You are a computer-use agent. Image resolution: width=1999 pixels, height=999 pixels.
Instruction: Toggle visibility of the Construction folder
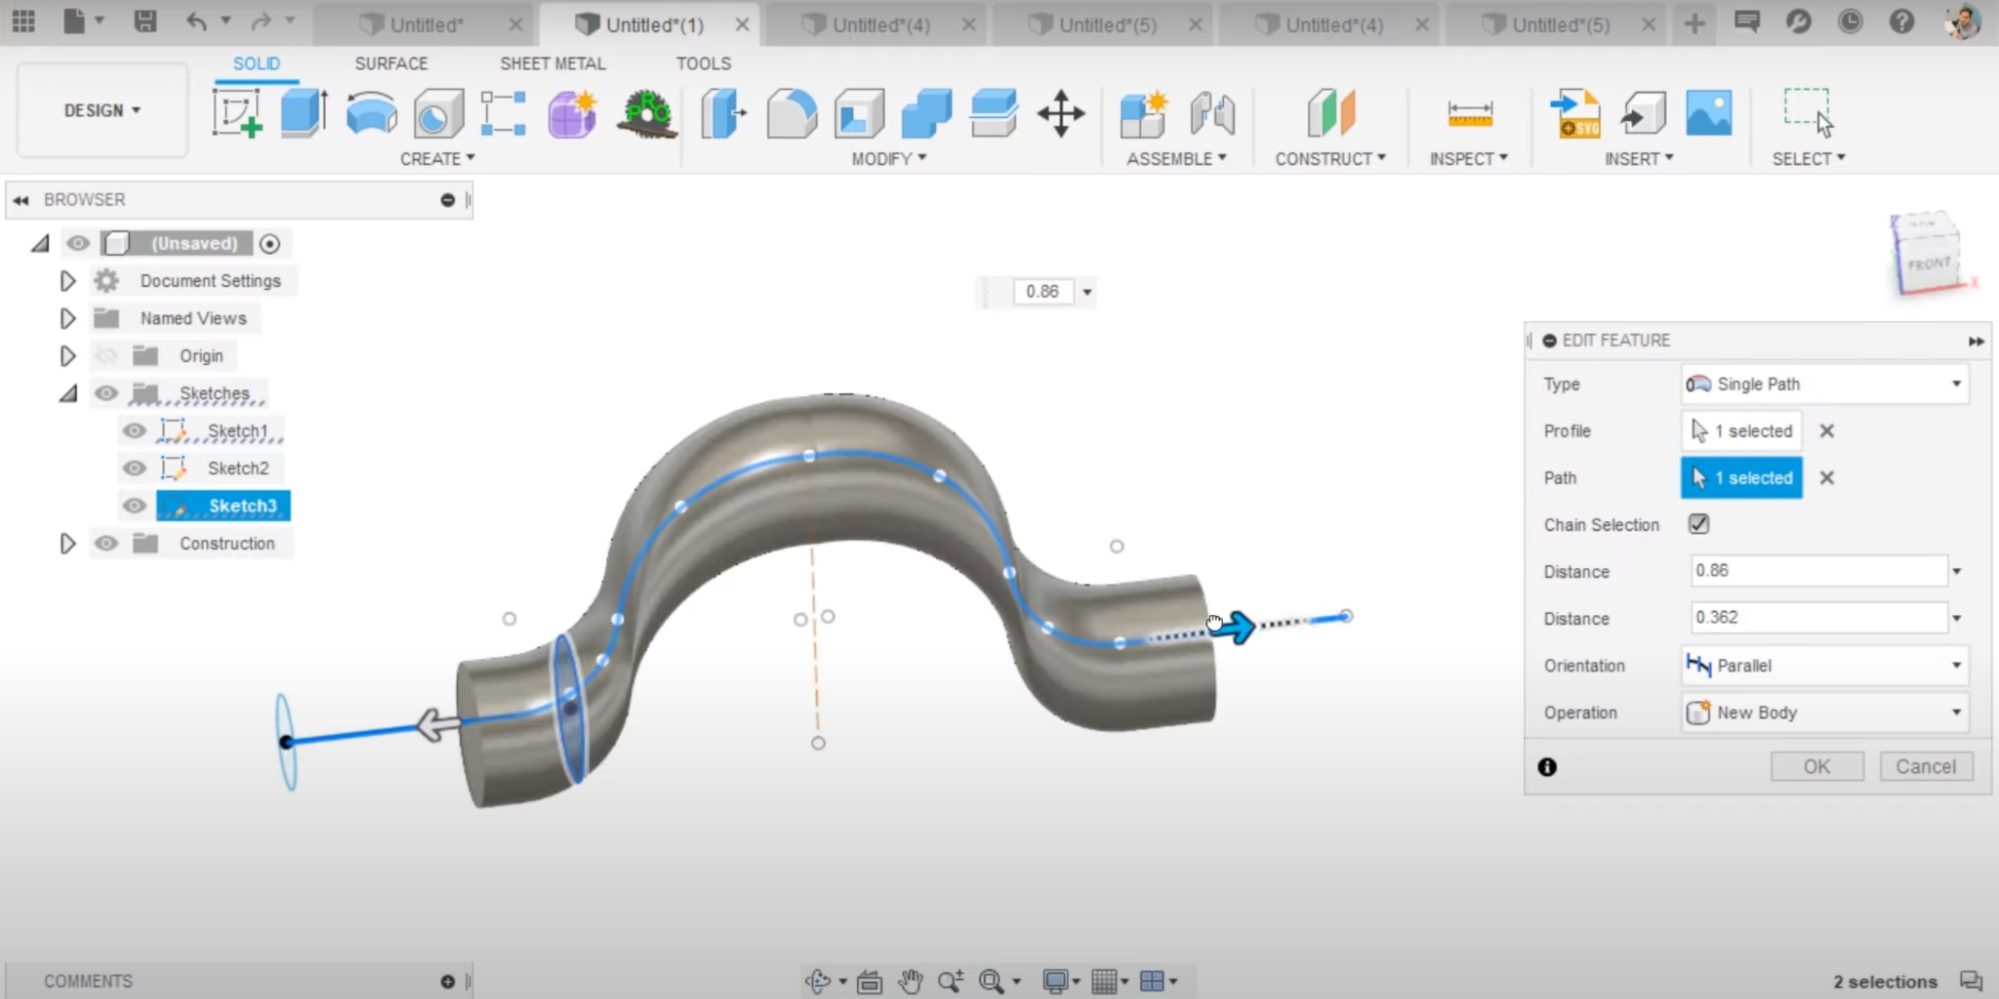(106, 543)
